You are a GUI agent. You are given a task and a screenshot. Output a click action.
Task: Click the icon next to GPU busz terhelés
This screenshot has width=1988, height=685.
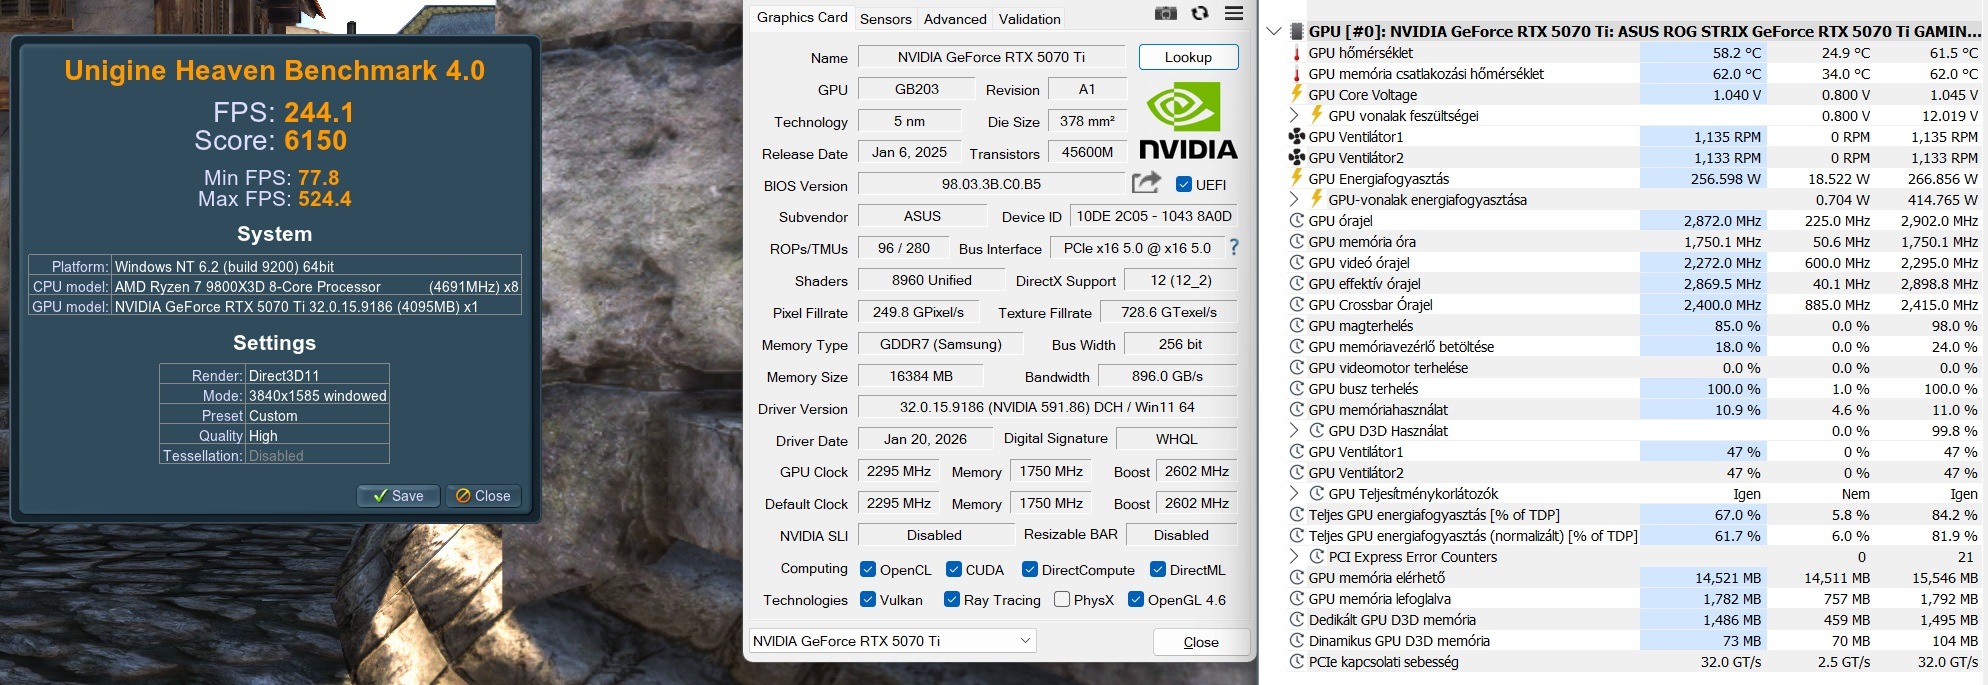click(1297, 389)
